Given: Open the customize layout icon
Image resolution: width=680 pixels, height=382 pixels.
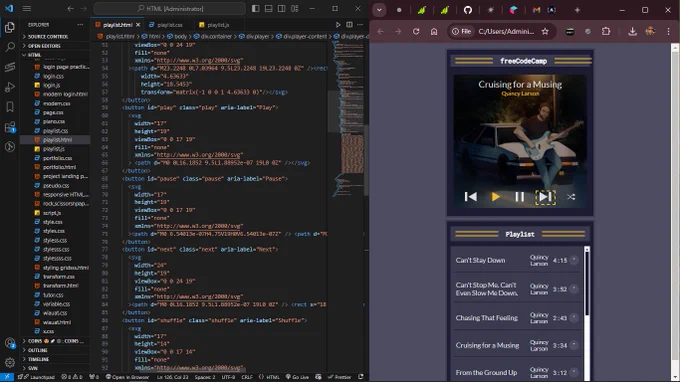Looking at the screenshot, I should pyautogui.click(x=294, y=9).
